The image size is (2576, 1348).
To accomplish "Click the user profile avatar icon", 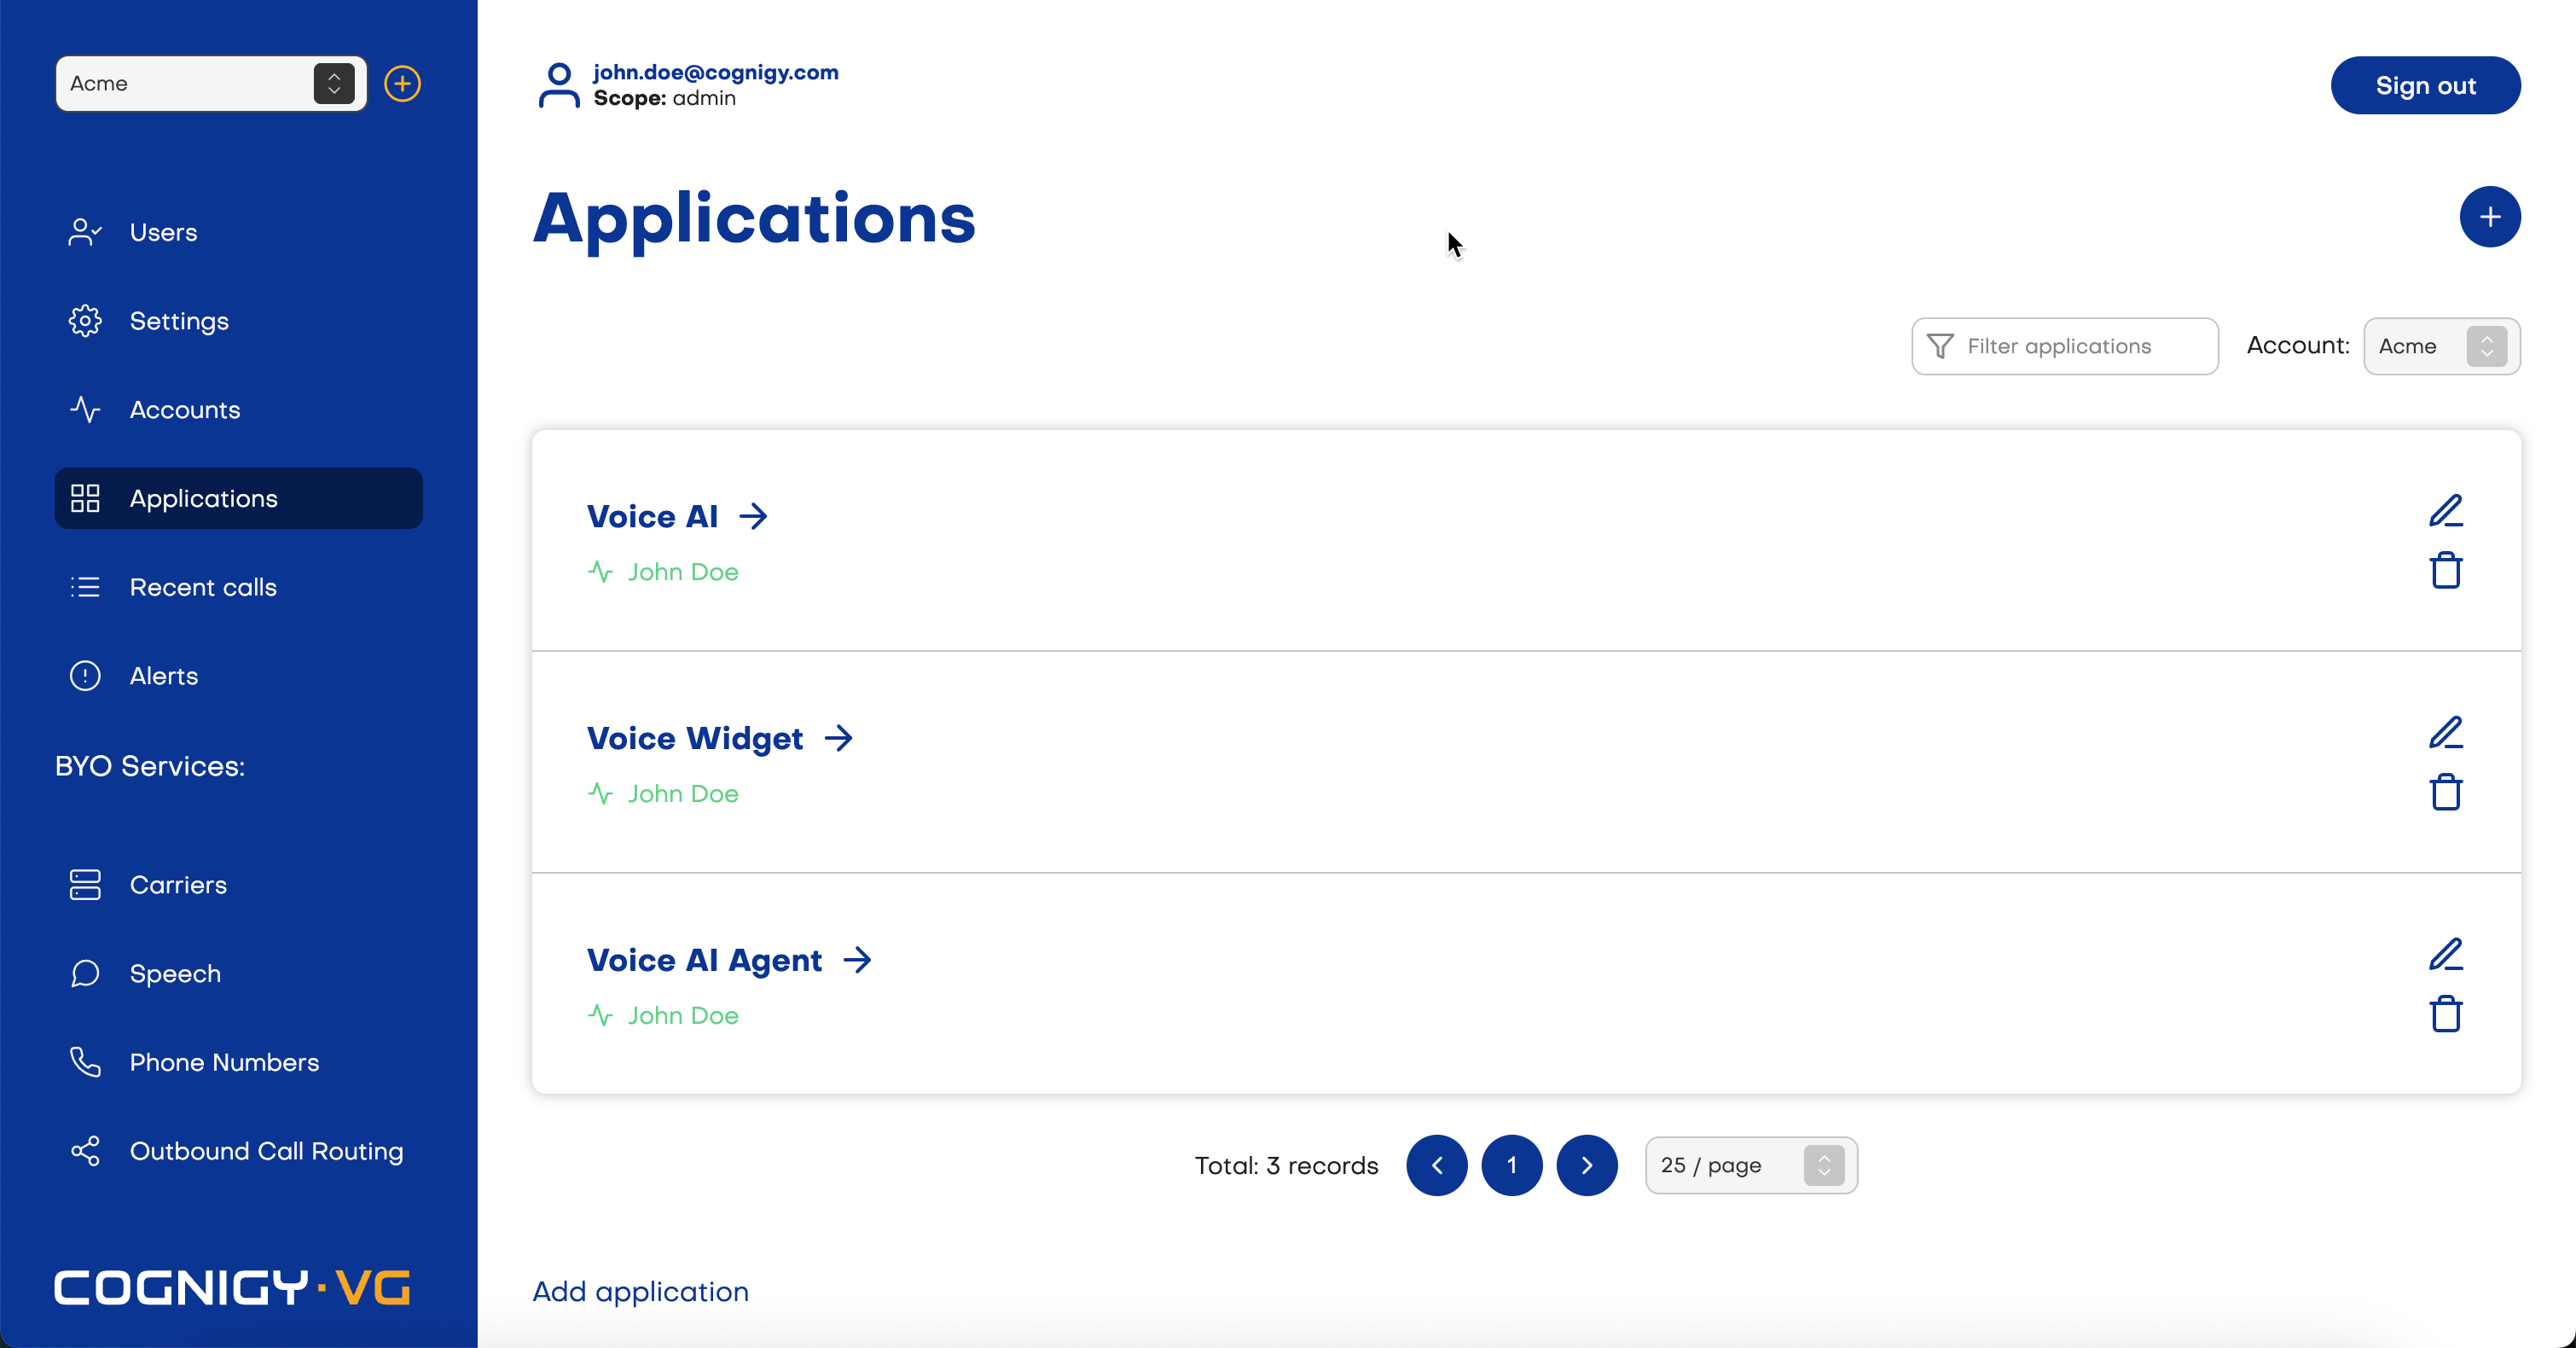I will point(559,85).
